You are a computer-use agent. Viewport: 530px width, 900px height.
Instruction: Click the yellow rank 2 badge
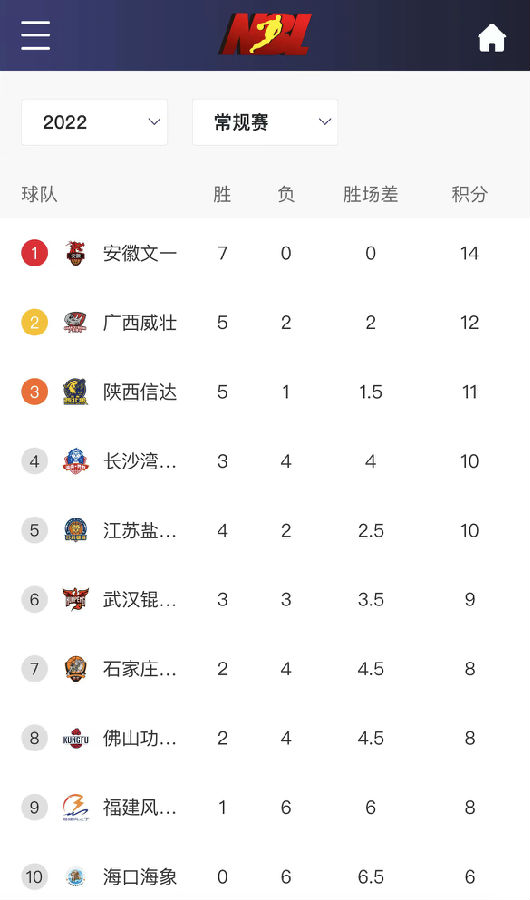(34, 323)
